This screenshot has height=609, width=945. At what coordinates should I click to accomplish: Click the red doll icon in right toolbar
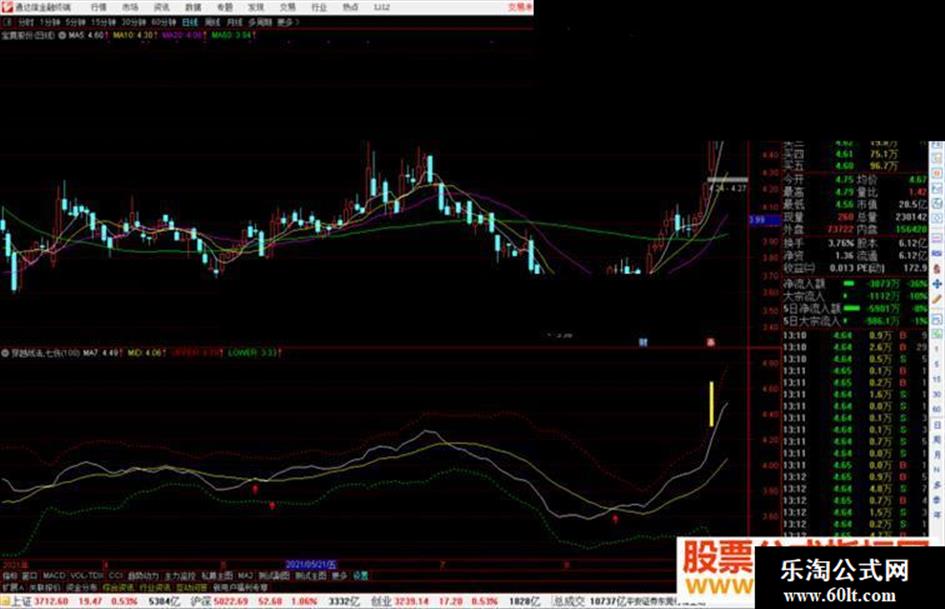937,267
